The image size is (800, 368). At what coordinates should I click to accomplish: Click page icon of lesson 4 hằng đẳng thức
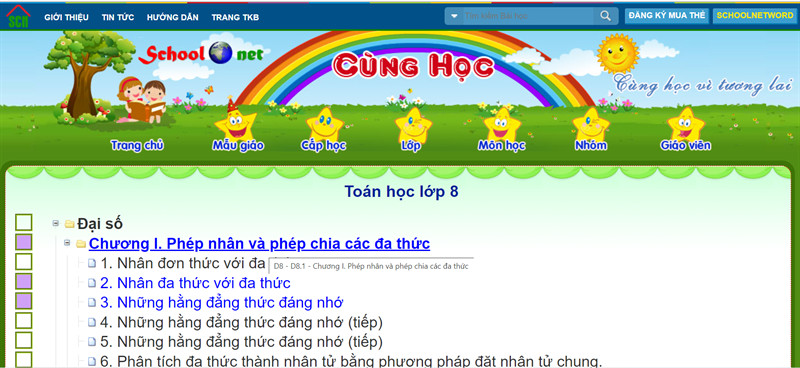coord(92,323)
